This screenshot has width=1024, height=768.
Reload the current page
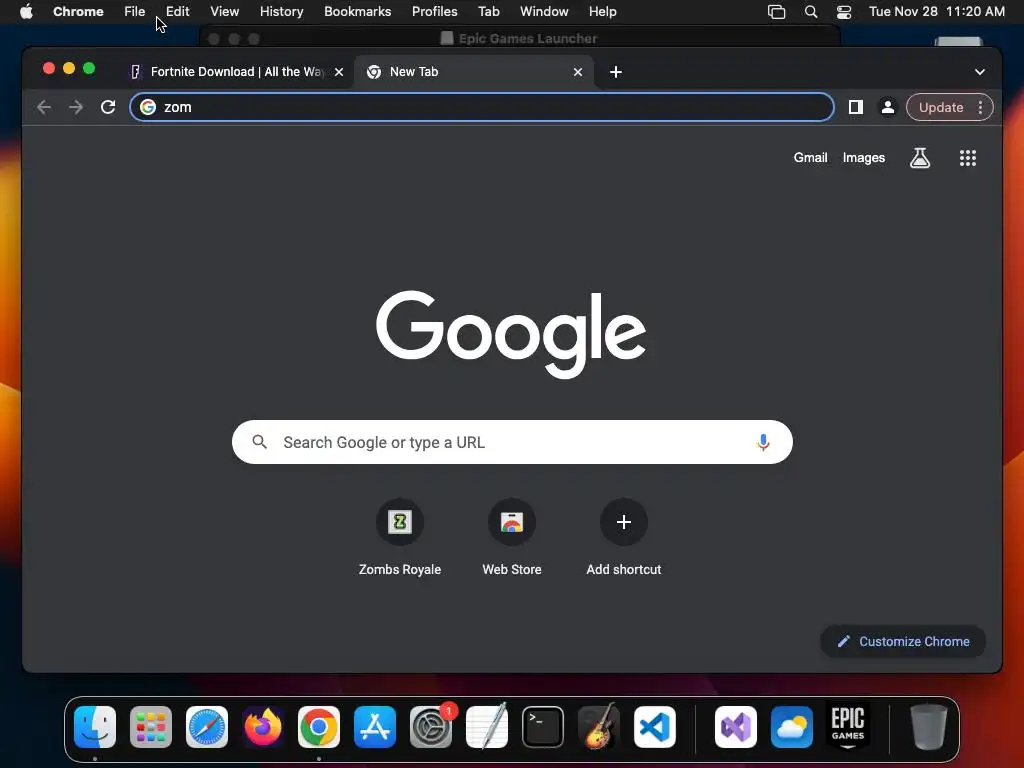108,107
